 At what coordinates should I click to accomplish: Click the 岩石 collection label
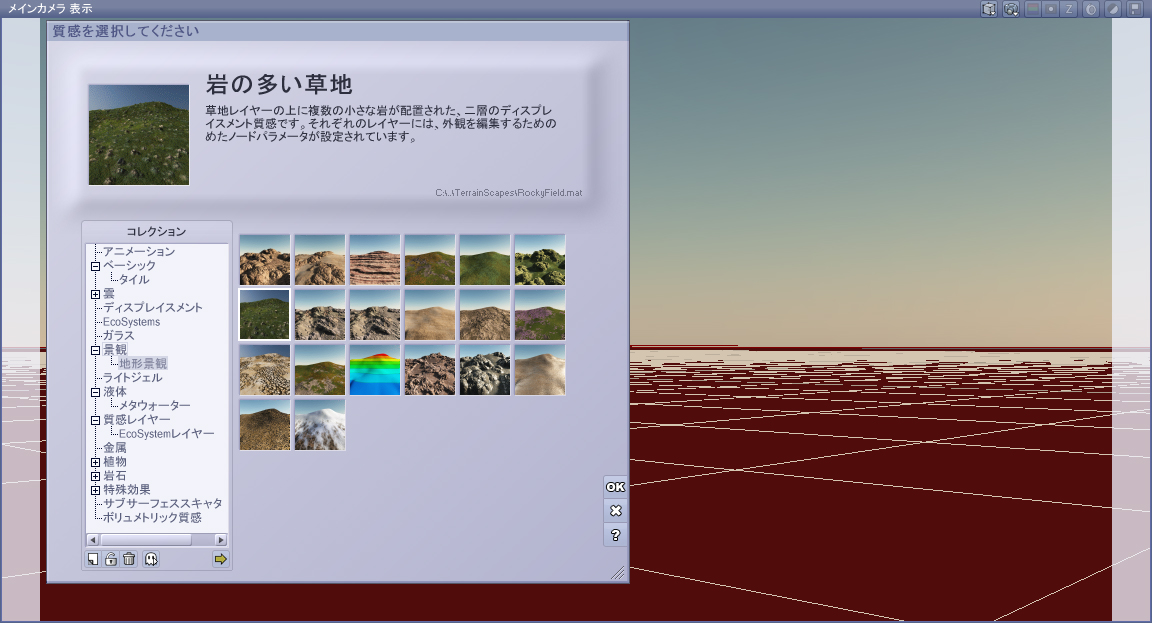pos(115,475)
